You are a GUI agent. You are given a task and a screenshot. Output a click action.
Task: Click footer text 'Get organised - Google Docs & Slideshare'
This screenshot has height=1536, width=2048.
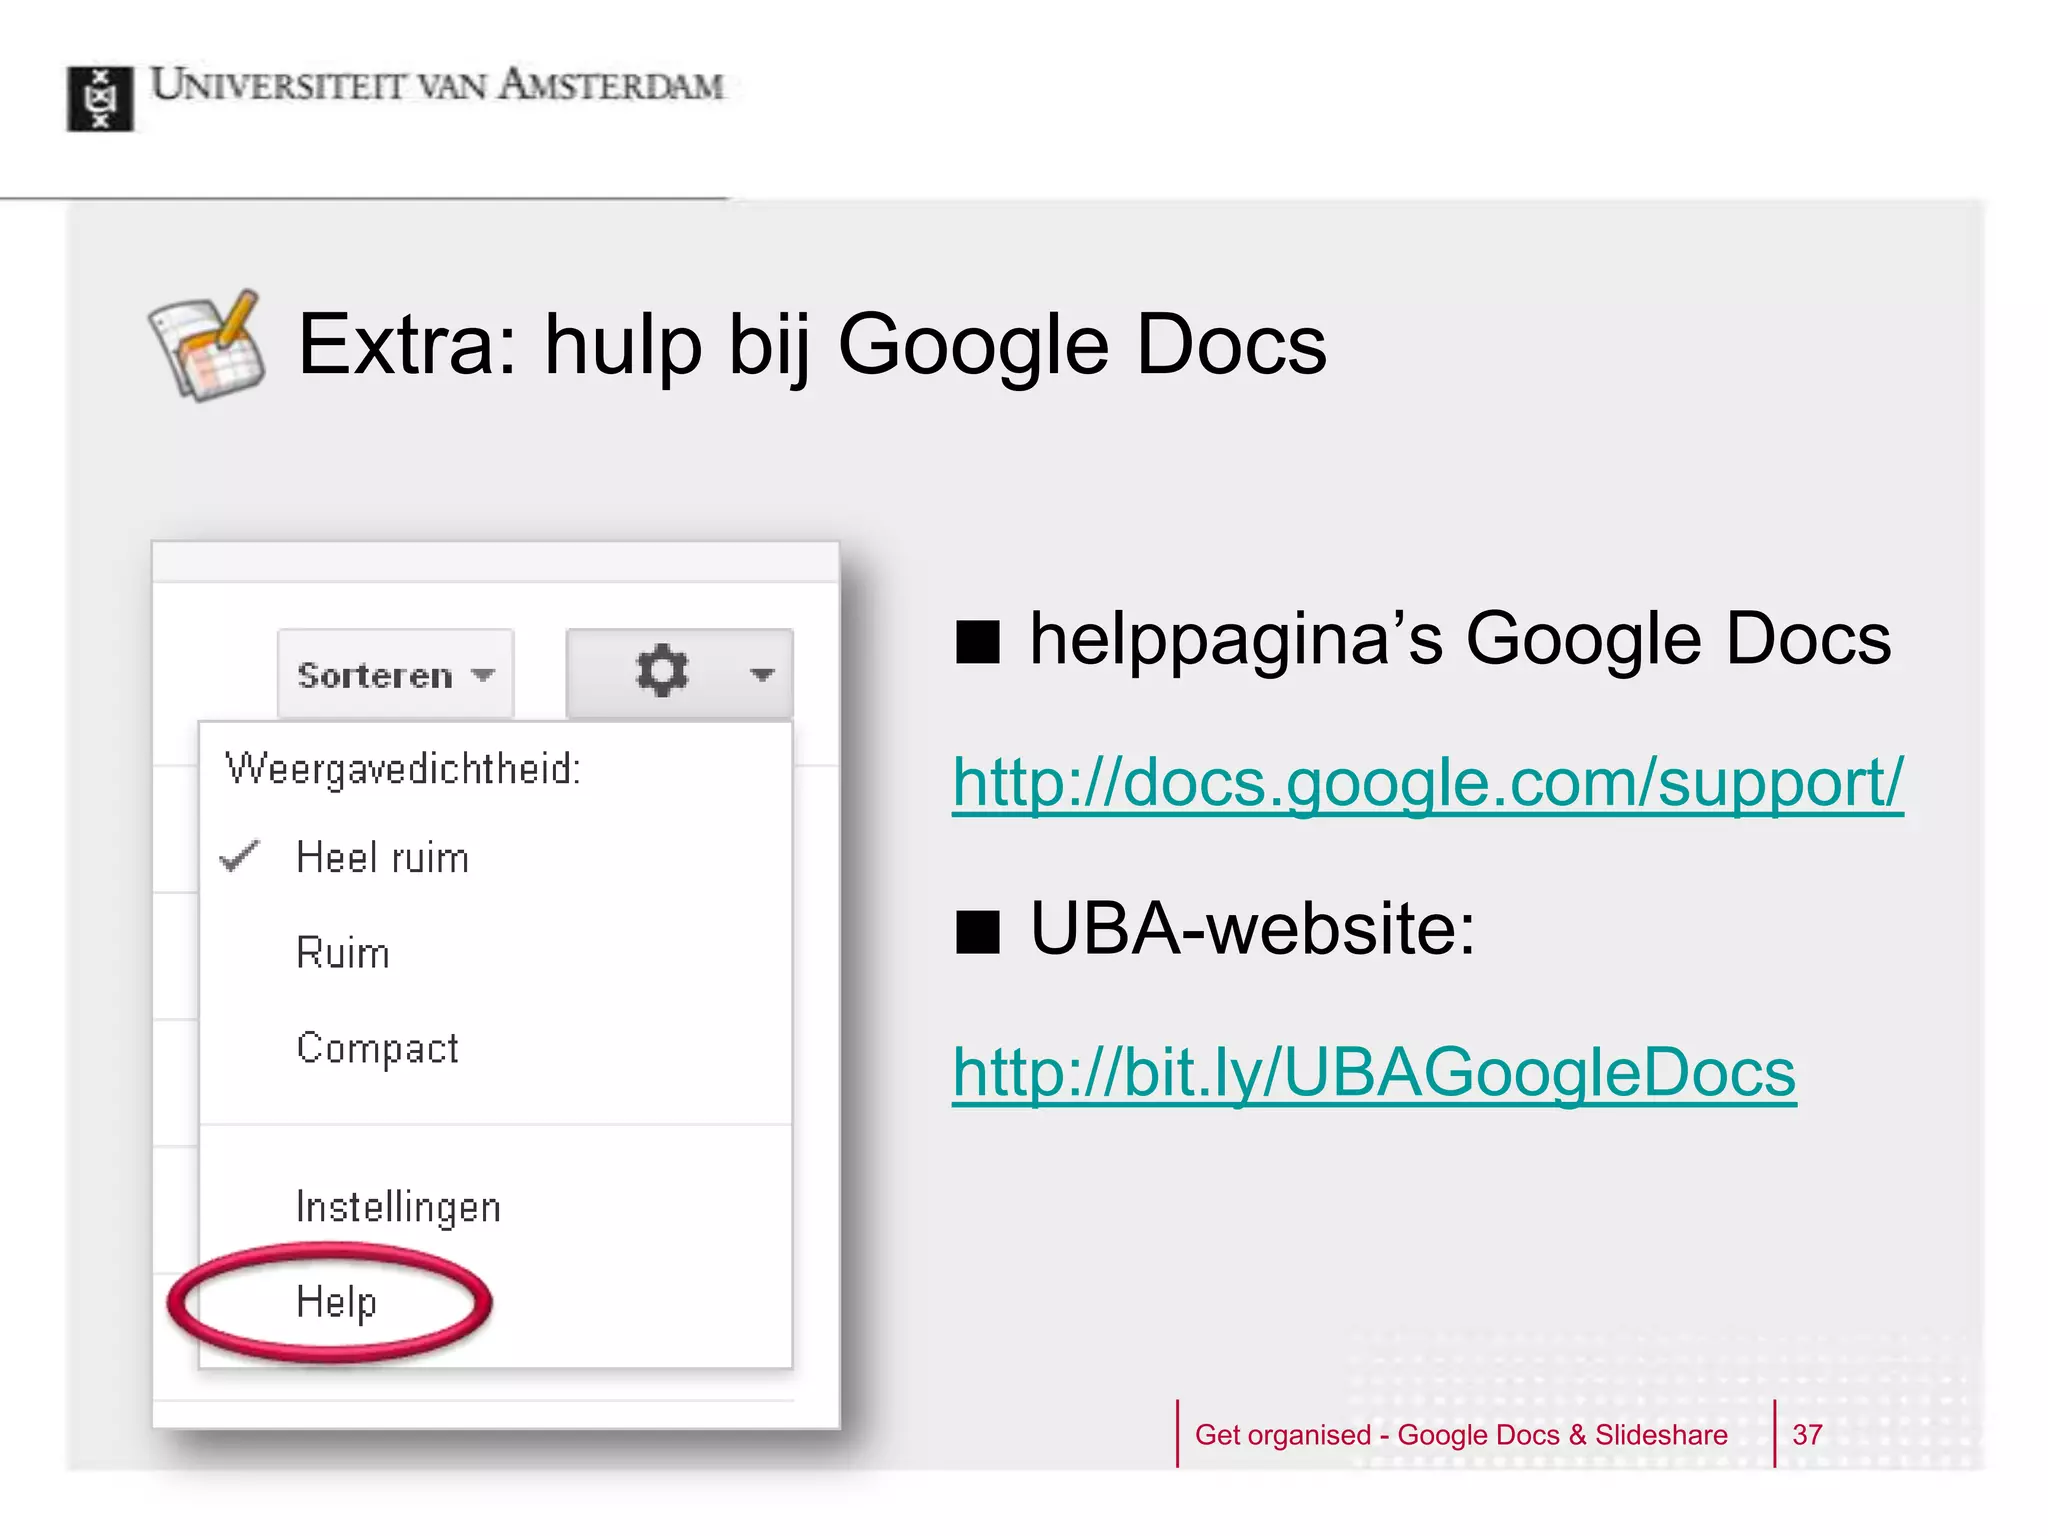coord(1461,1434)
